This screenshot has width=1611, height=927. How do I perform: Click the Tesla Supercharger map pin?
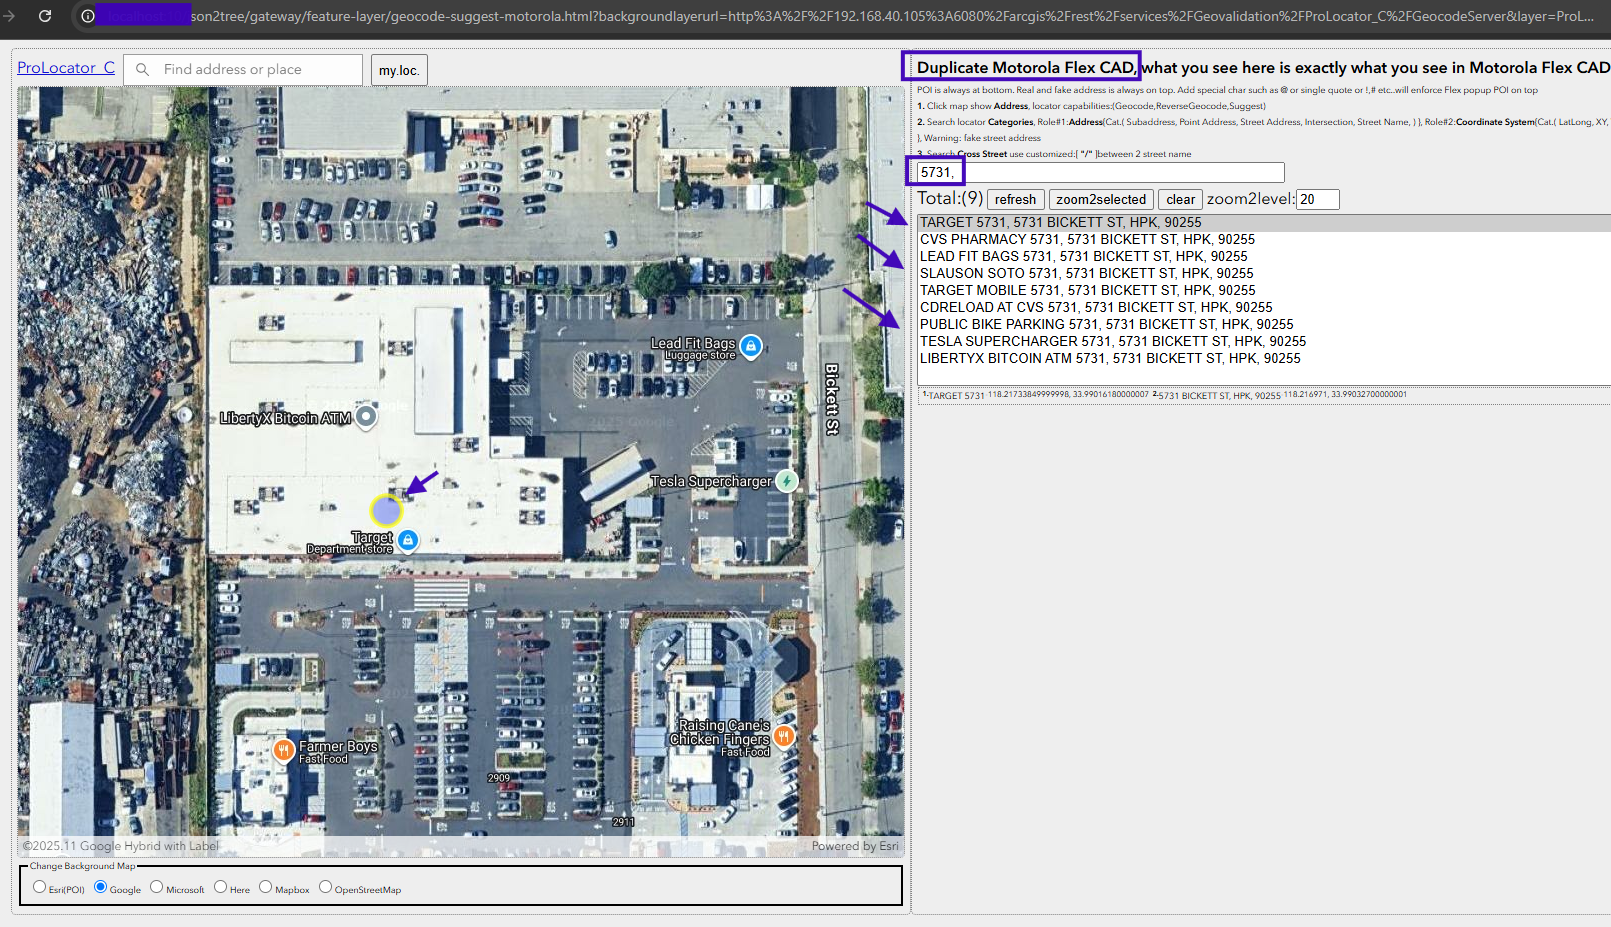787,481
